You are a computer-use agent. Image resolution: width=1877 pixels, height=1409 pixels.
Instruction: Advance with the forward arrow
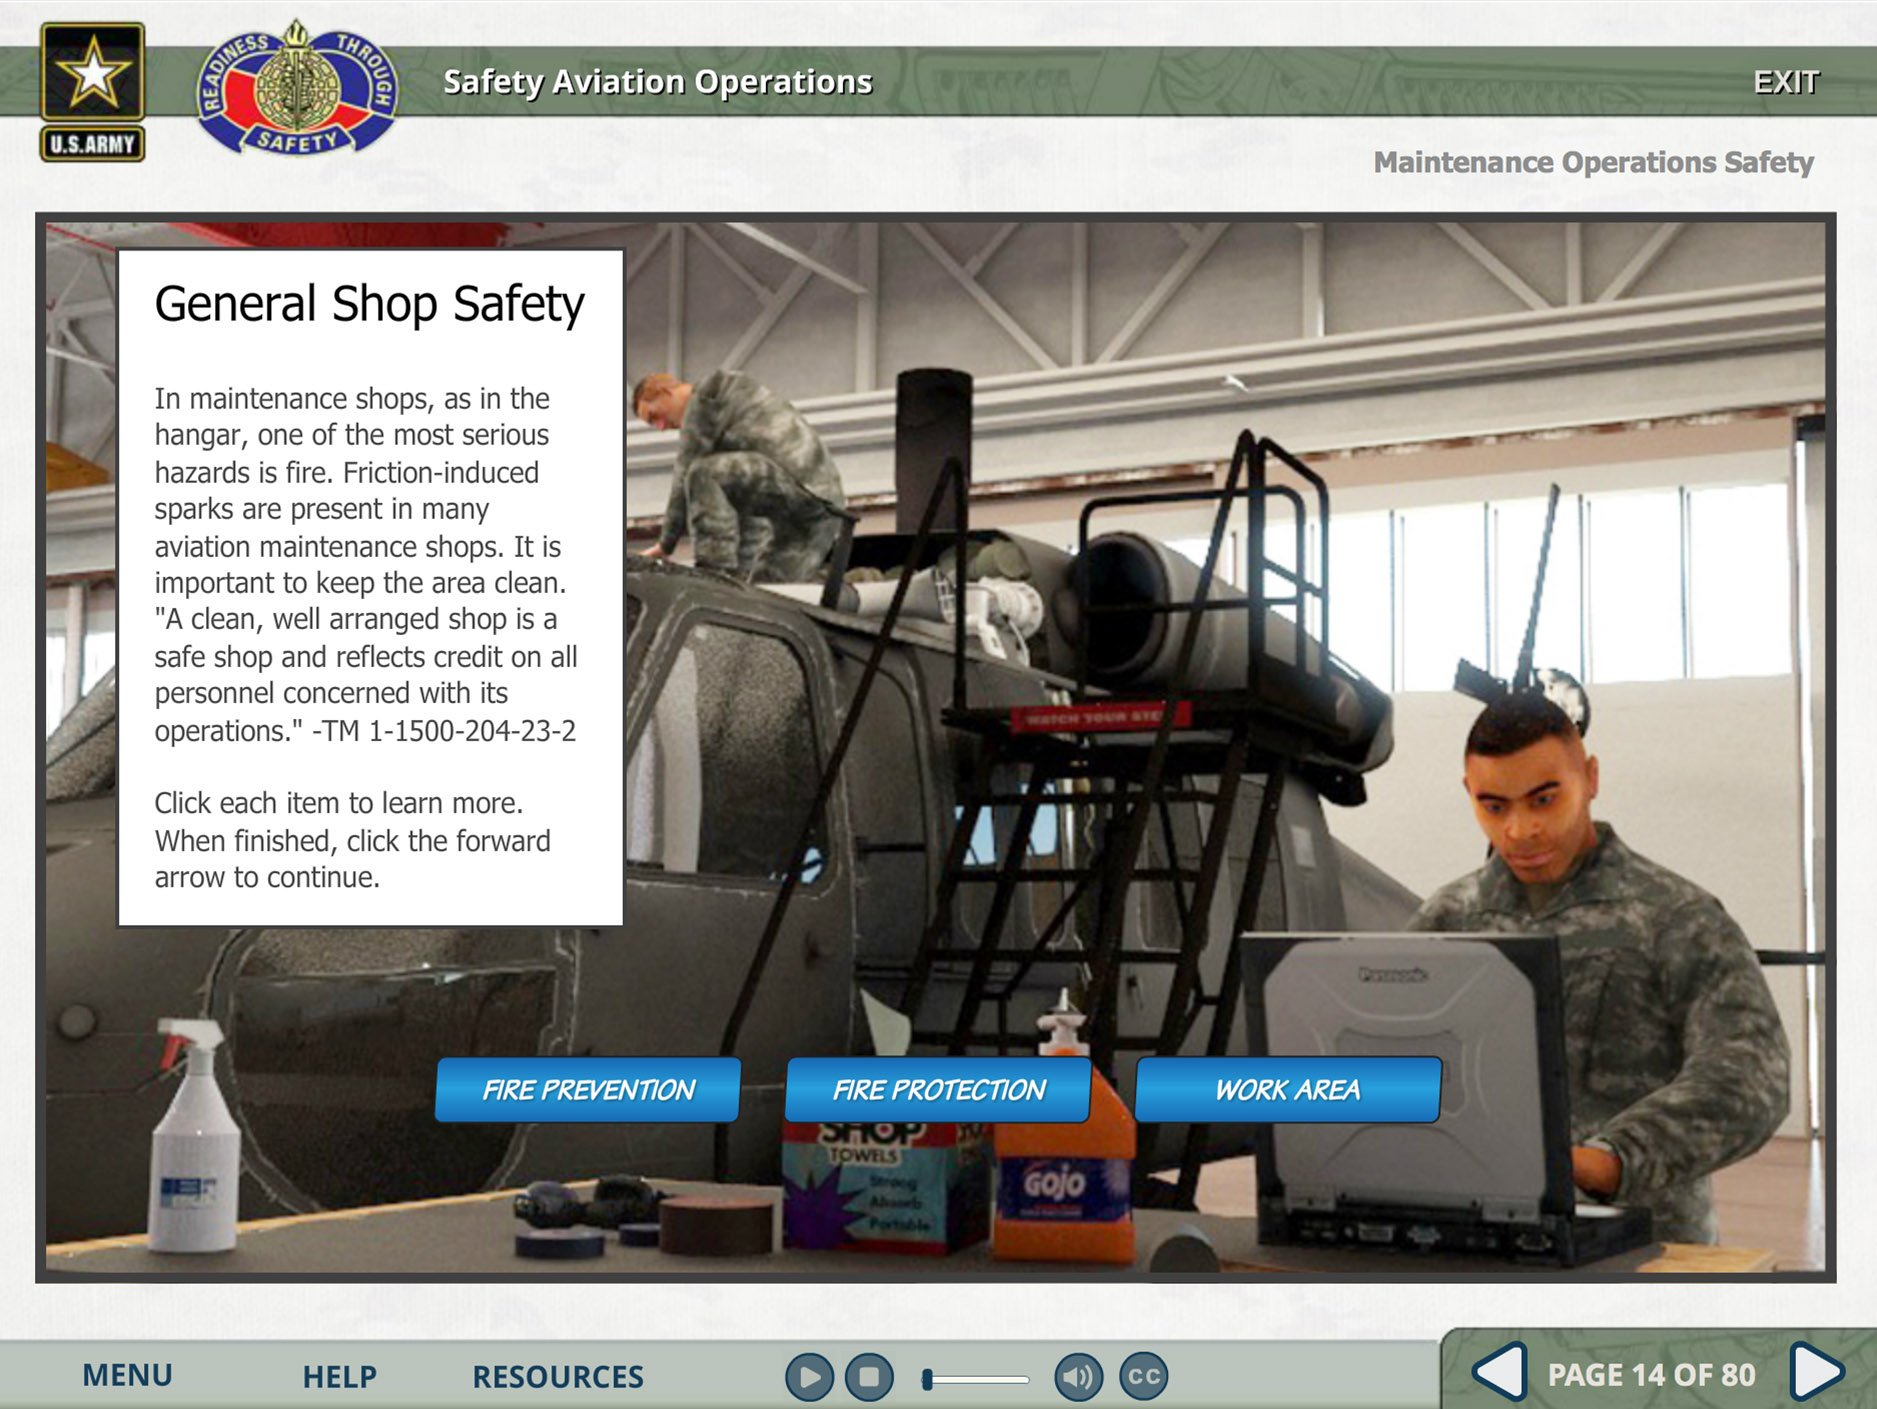1816,1372
